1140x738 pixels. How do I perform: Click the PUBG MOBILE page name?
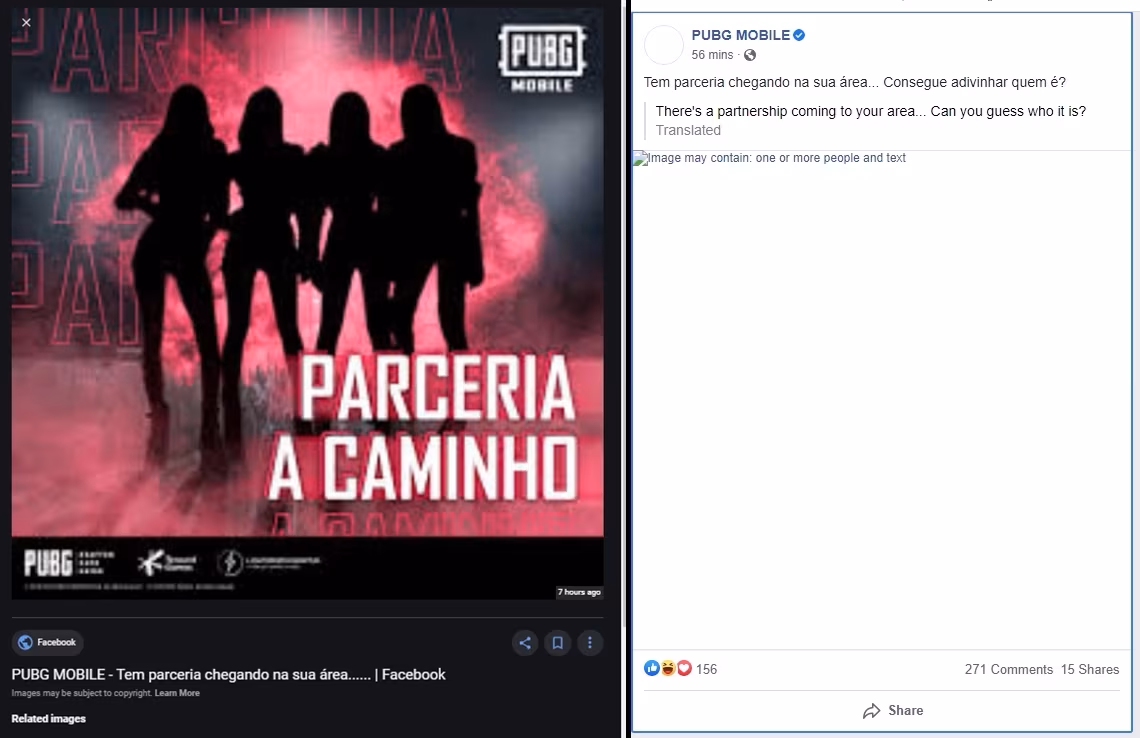click(740, 35)
